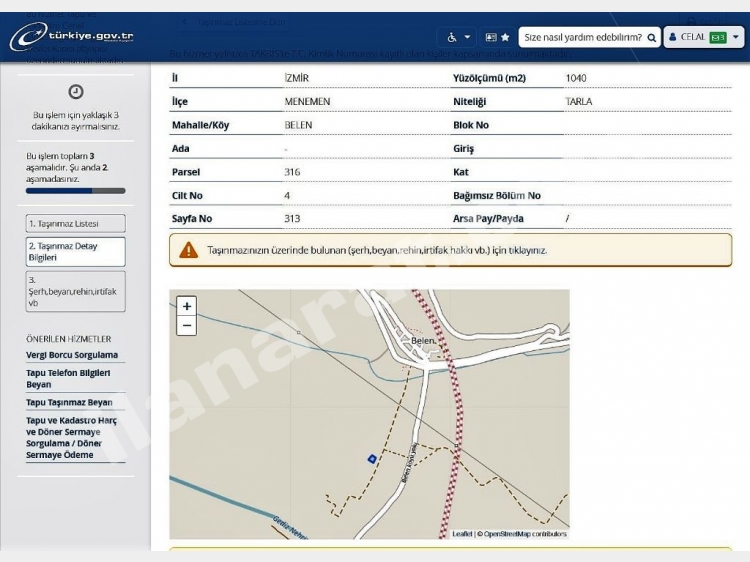
Task: Click the user avatar icon beside CELAL
Action: tap(673, 37)
